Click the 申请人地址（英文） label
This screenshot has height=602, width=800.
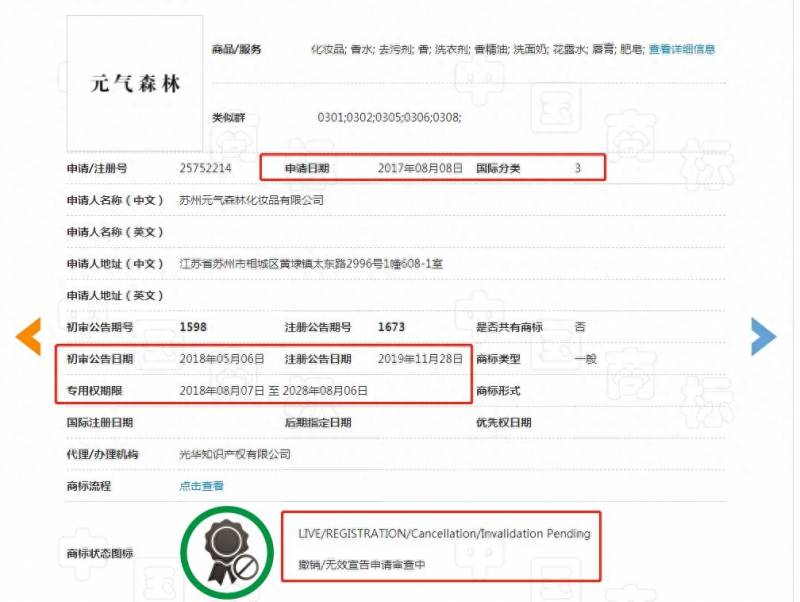[x=115, y=295]
